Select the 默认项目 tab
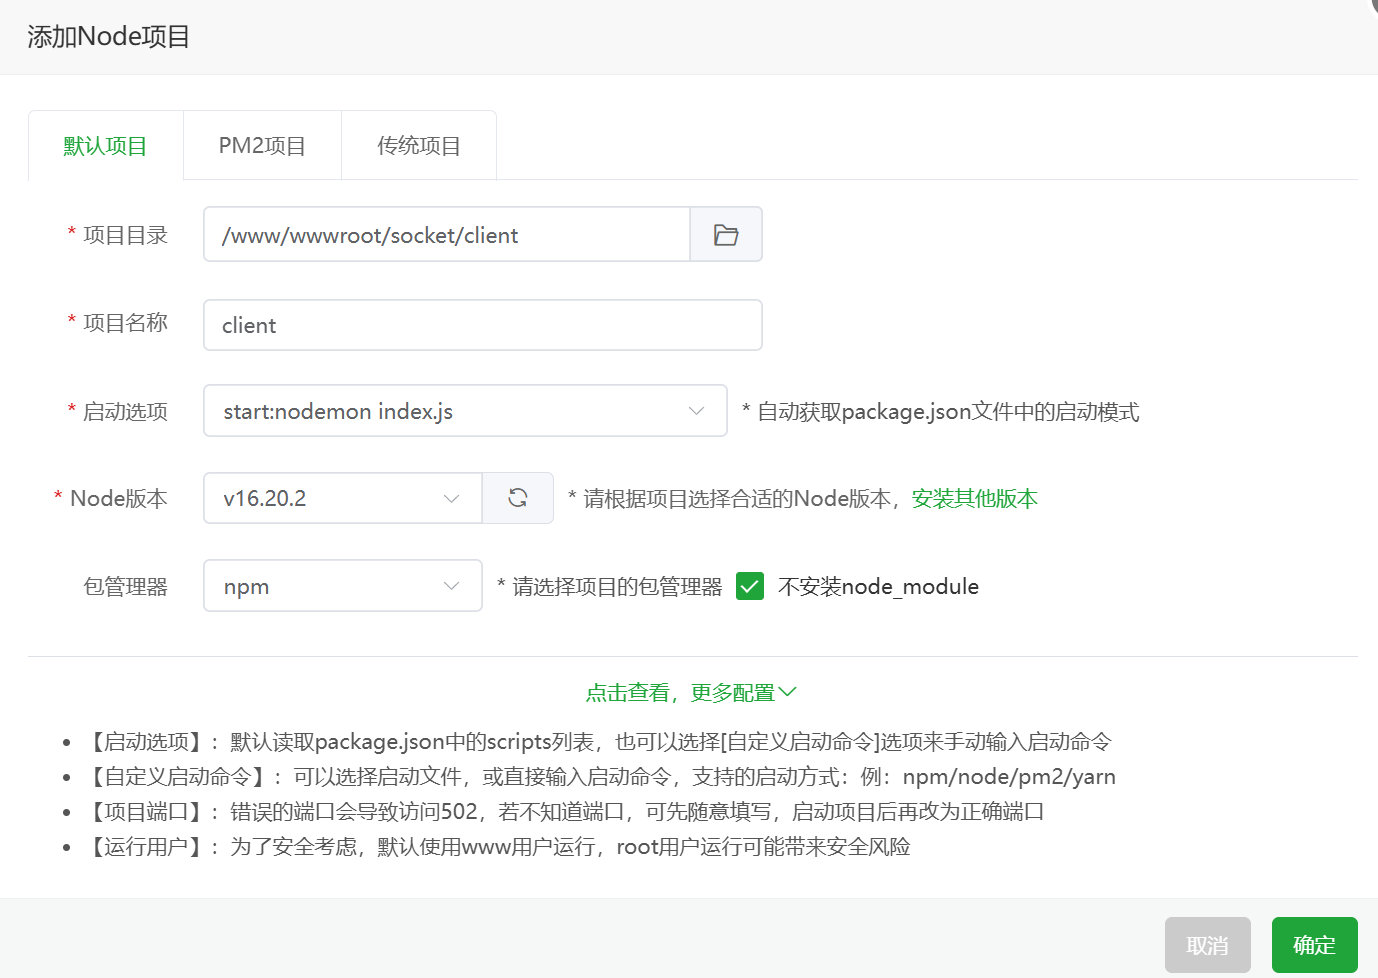This screenshot has width=1378, height=978. pos(105,146)
